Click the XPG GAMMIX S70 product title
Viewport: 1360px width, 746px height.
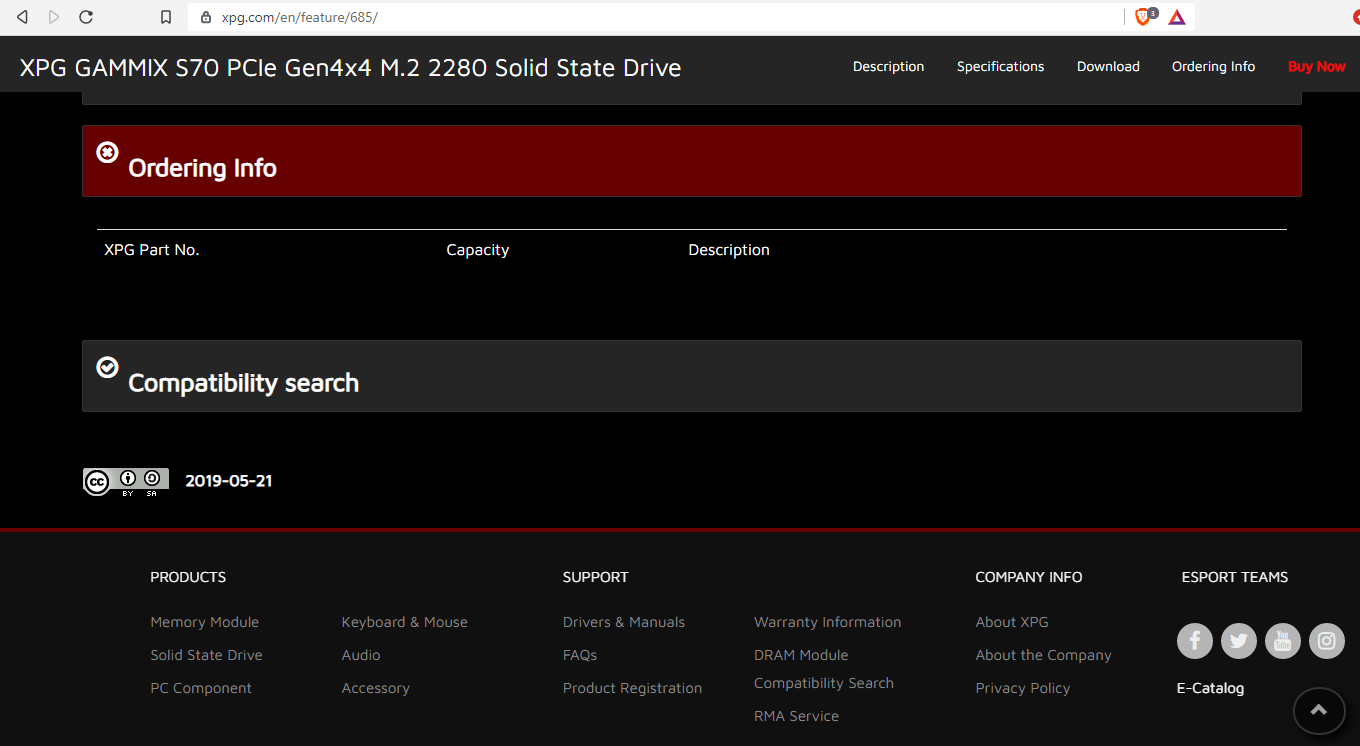(x=350, y=68)
